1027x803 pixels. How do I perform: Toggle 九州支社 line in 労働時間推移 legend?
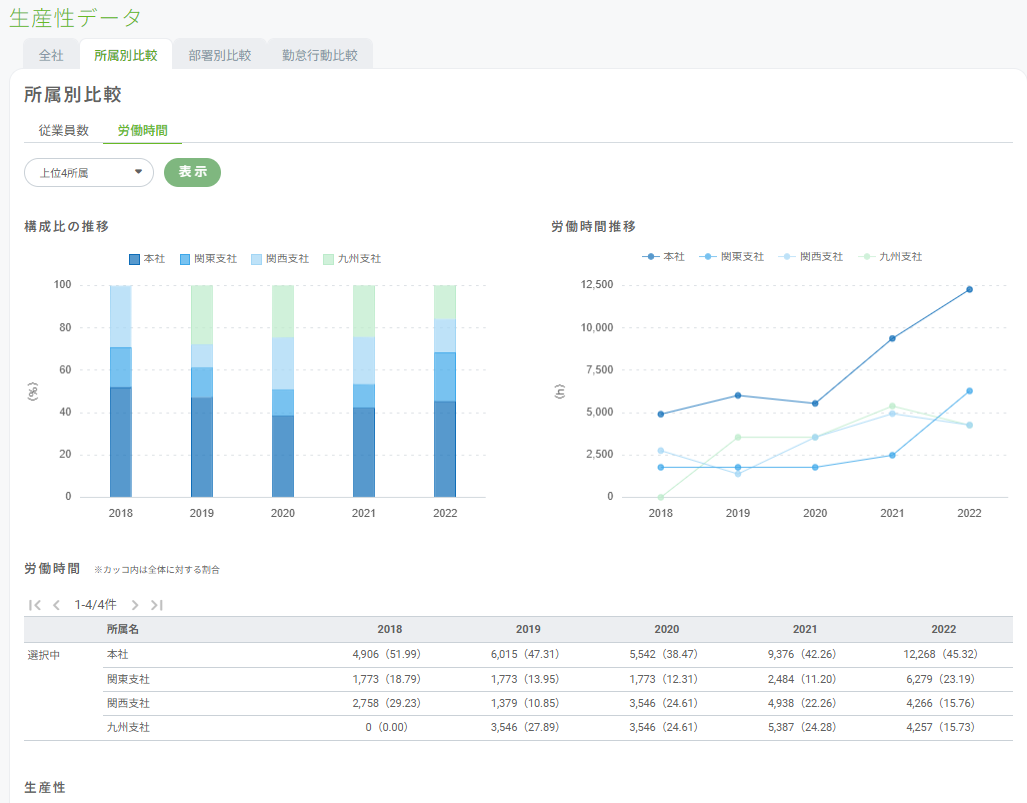pos(890,257)
